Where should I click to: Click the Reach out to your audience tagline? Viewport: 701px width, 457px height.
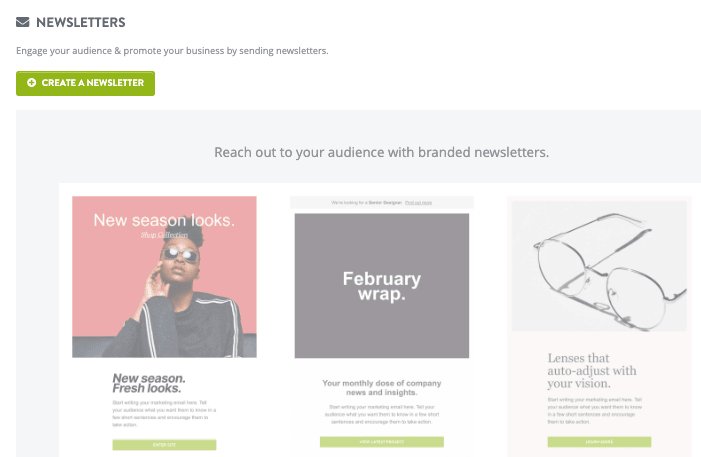click(381, 152)
